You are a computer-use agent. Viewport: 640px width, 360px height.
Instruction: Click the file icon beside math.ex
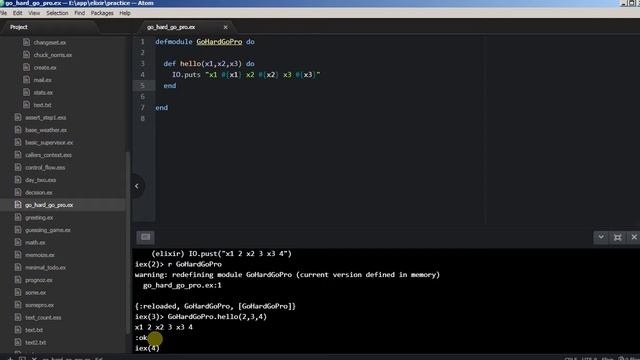click(x=18, y=242)
